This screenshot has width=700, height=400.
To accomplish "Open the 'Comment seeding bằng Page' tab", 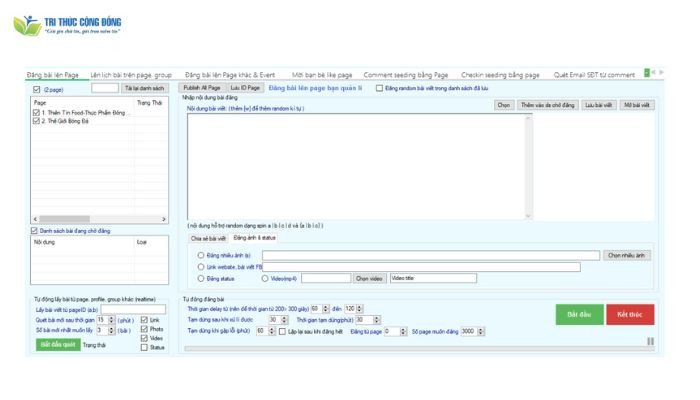I will (x=405, y=74).
